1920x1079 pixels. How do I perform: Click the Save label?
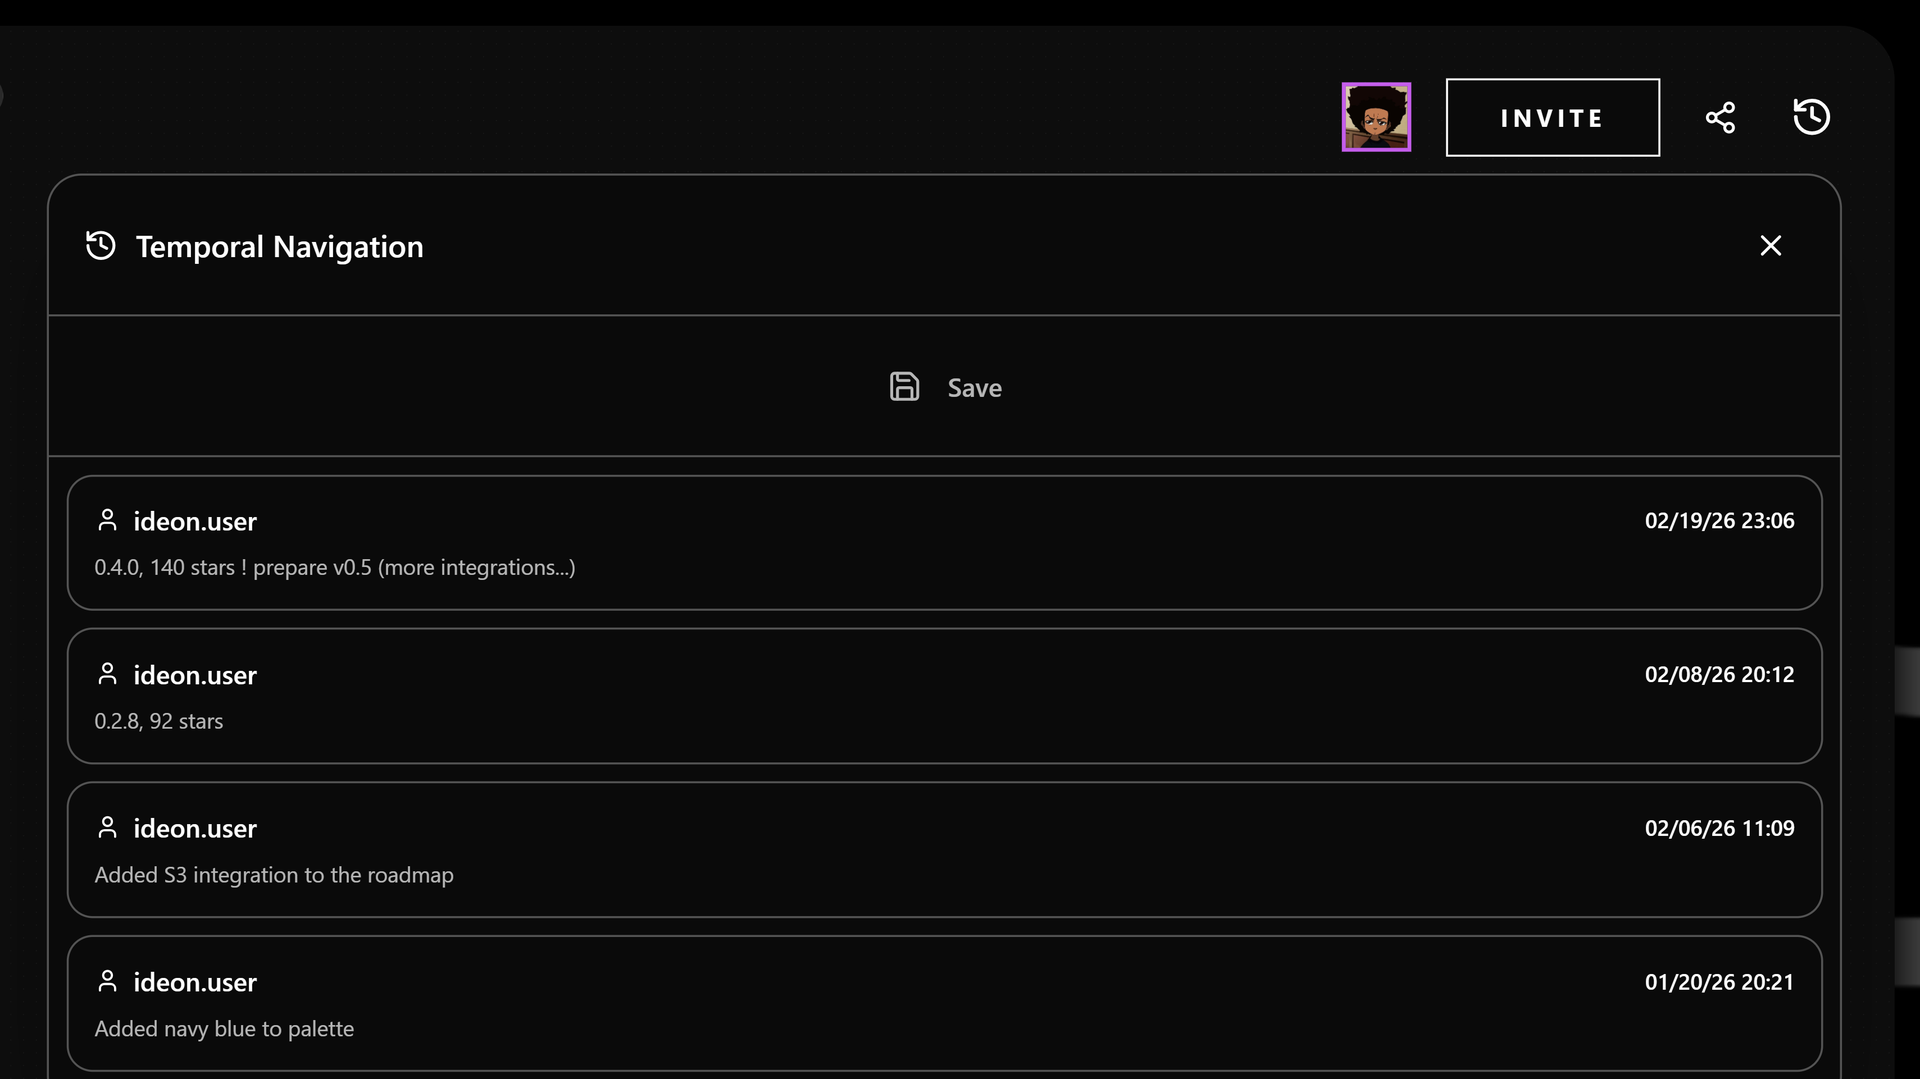coord(974,388)
